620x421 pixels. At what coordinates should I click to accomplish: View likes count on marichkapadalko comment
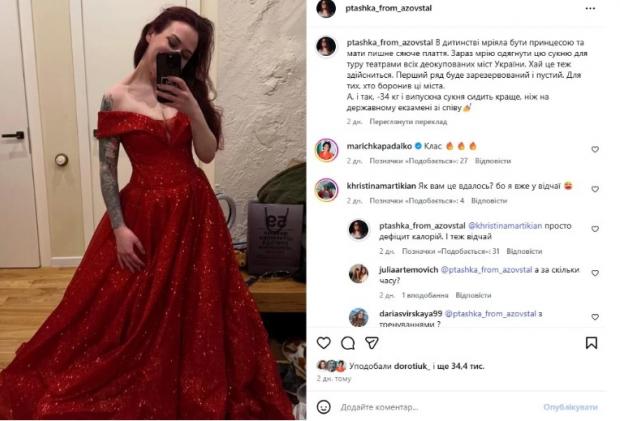(418, 161)
